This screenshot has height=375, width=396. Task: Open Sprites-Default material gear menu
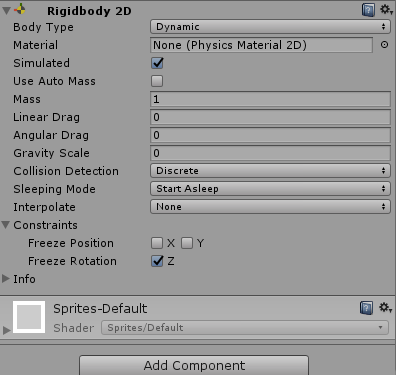(x=385, y=307)
